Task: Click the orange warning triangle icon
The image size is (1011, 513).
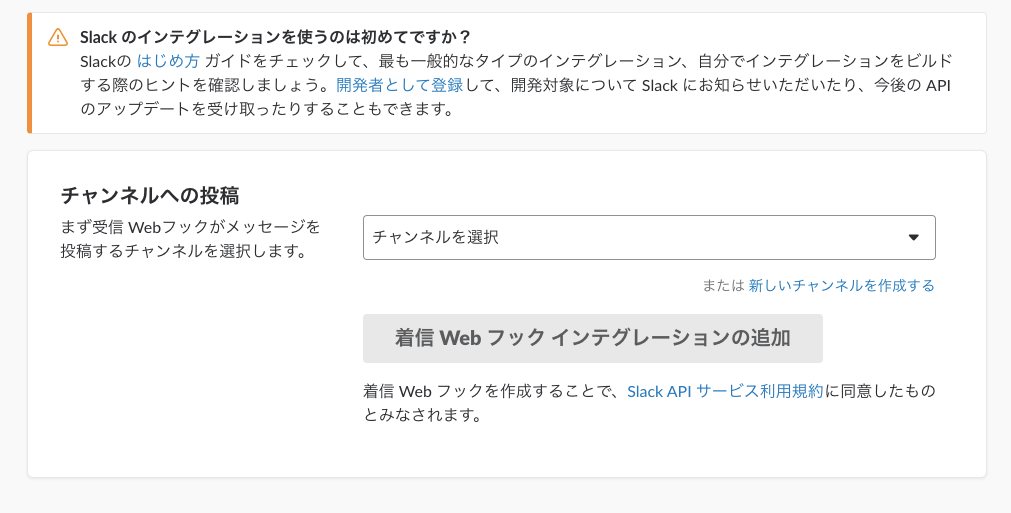Action: tap(58, 37)
